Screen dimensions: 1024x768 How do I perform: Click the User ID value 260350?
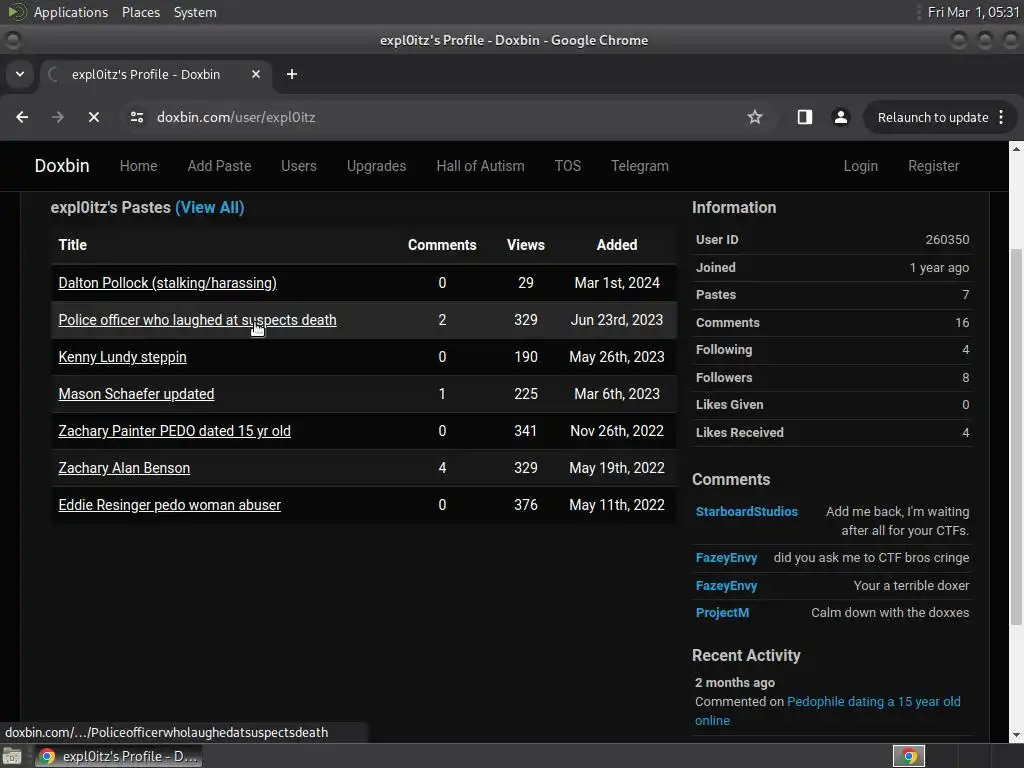947,240
